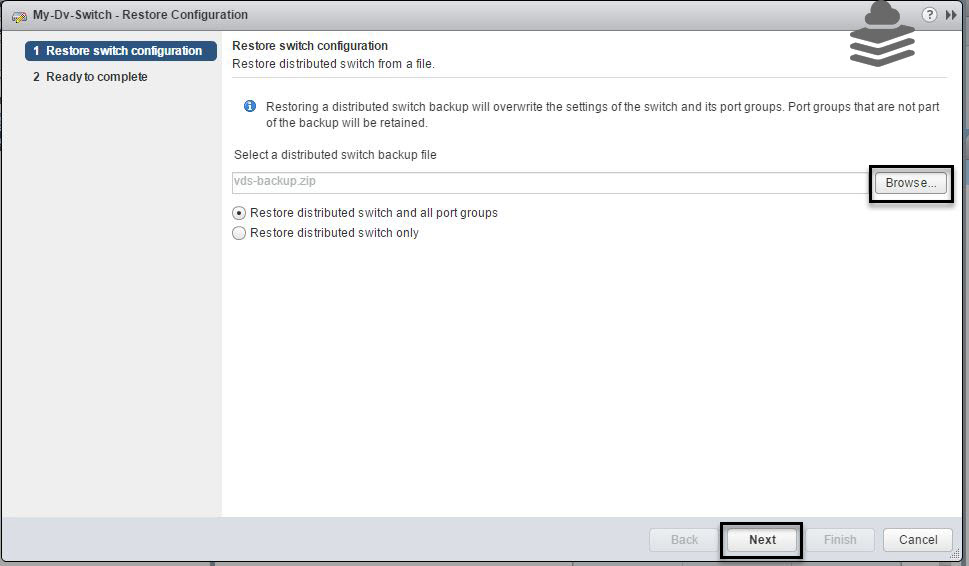The width and height of the screenshot is (969, 566).
Task: Click the overwrite warning information text
Action: tap(603, 114)
